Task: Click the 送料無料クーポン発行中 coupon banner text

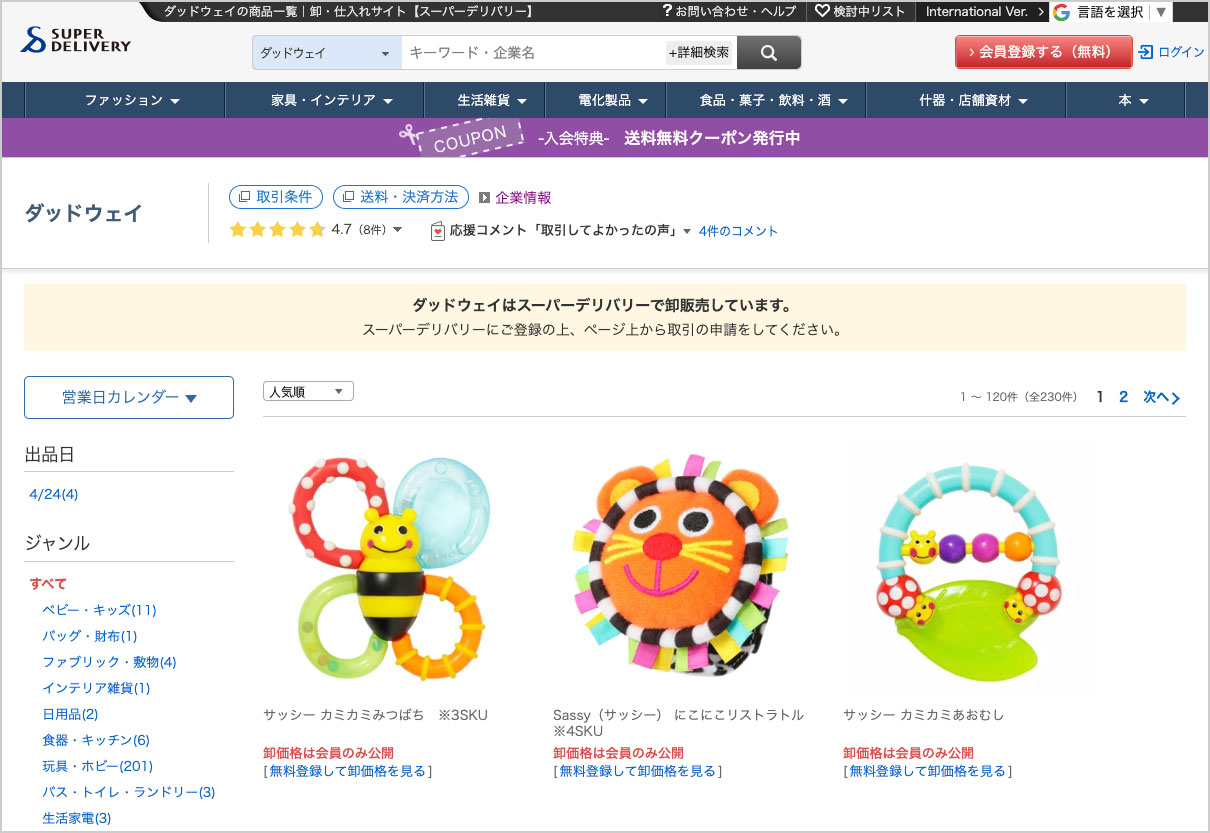Action: click(712, 138)
